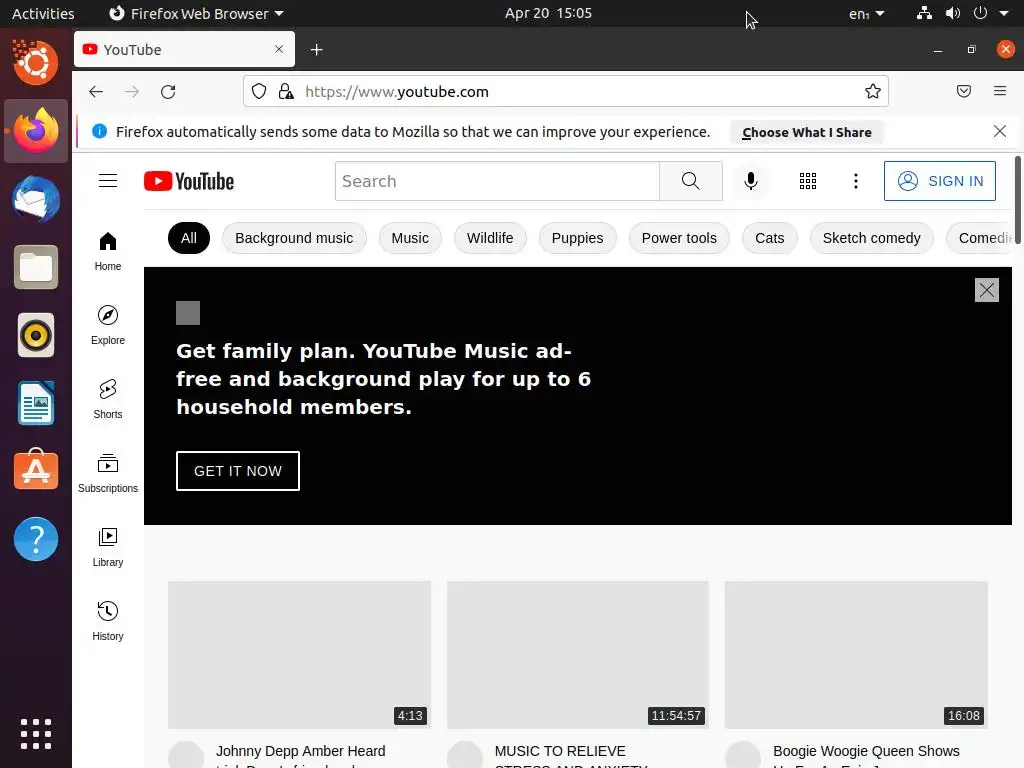Open the YouTube apps grid icon
The height and width of the screenshot is (768, 1024).
pyautogui.click(x=808, y=181)
